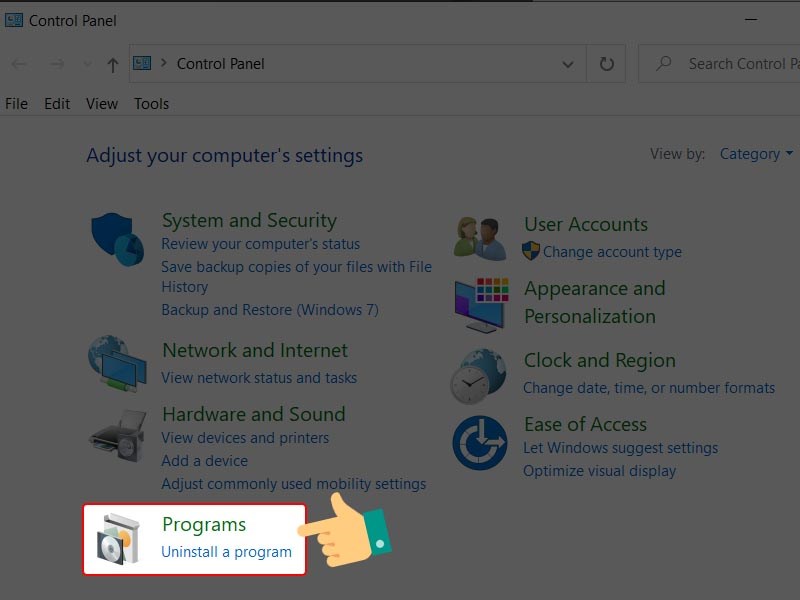Open the Ease of Access icon

tap(480, 442)
